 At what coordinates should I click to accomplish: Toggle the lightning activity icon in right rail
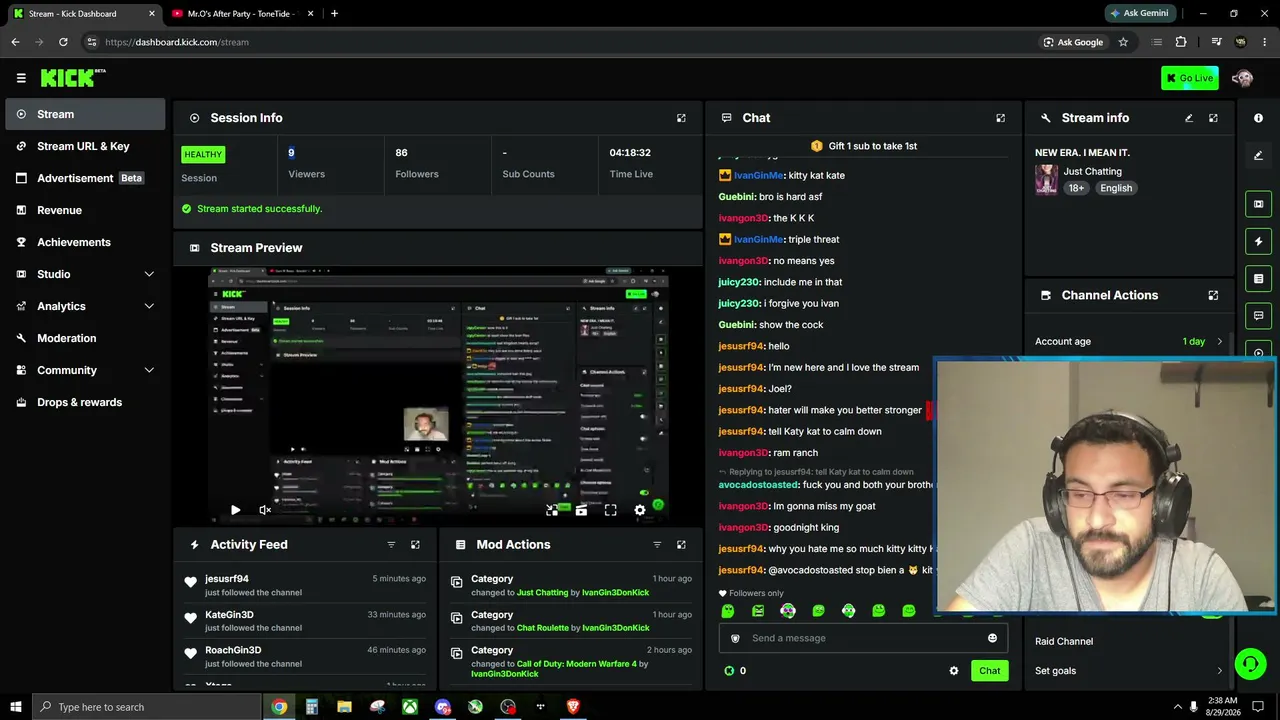[1258, 241]
